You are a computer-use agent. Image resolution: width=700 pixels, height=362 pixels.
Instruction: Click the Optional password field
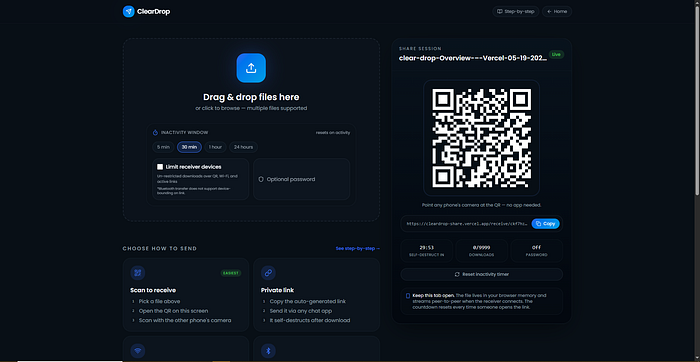[301, 179]
